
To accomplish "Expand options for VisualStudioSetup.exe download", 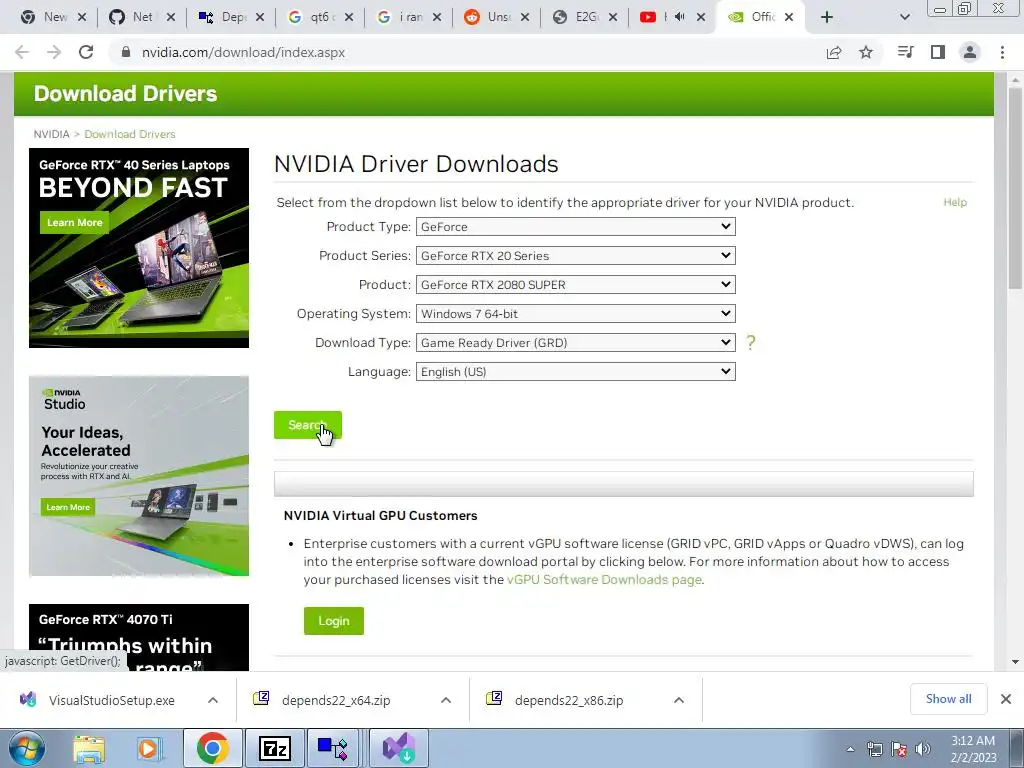I will [213, 700].
